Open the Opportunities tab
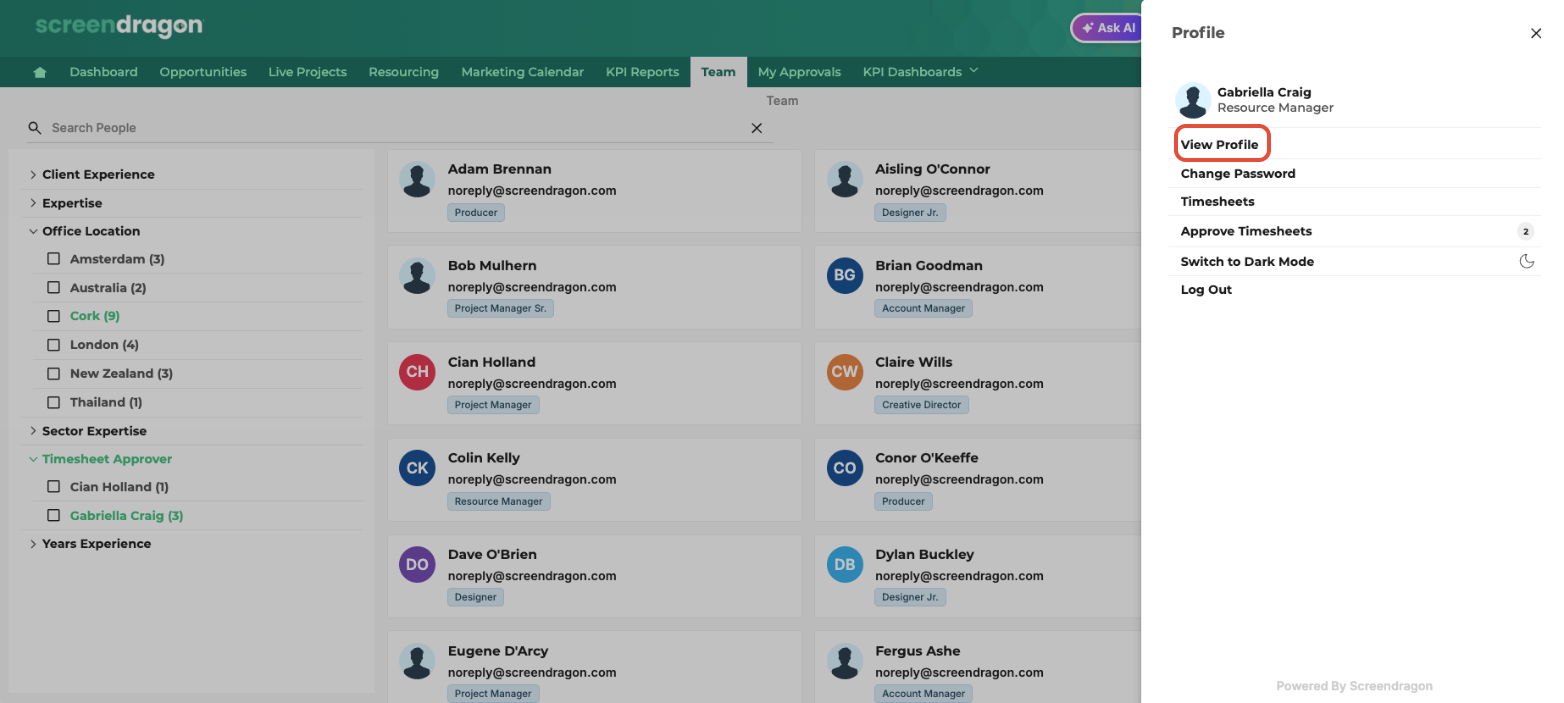Screen dimensions: 1564x703 pyautogui.click(x=203, y=72)
